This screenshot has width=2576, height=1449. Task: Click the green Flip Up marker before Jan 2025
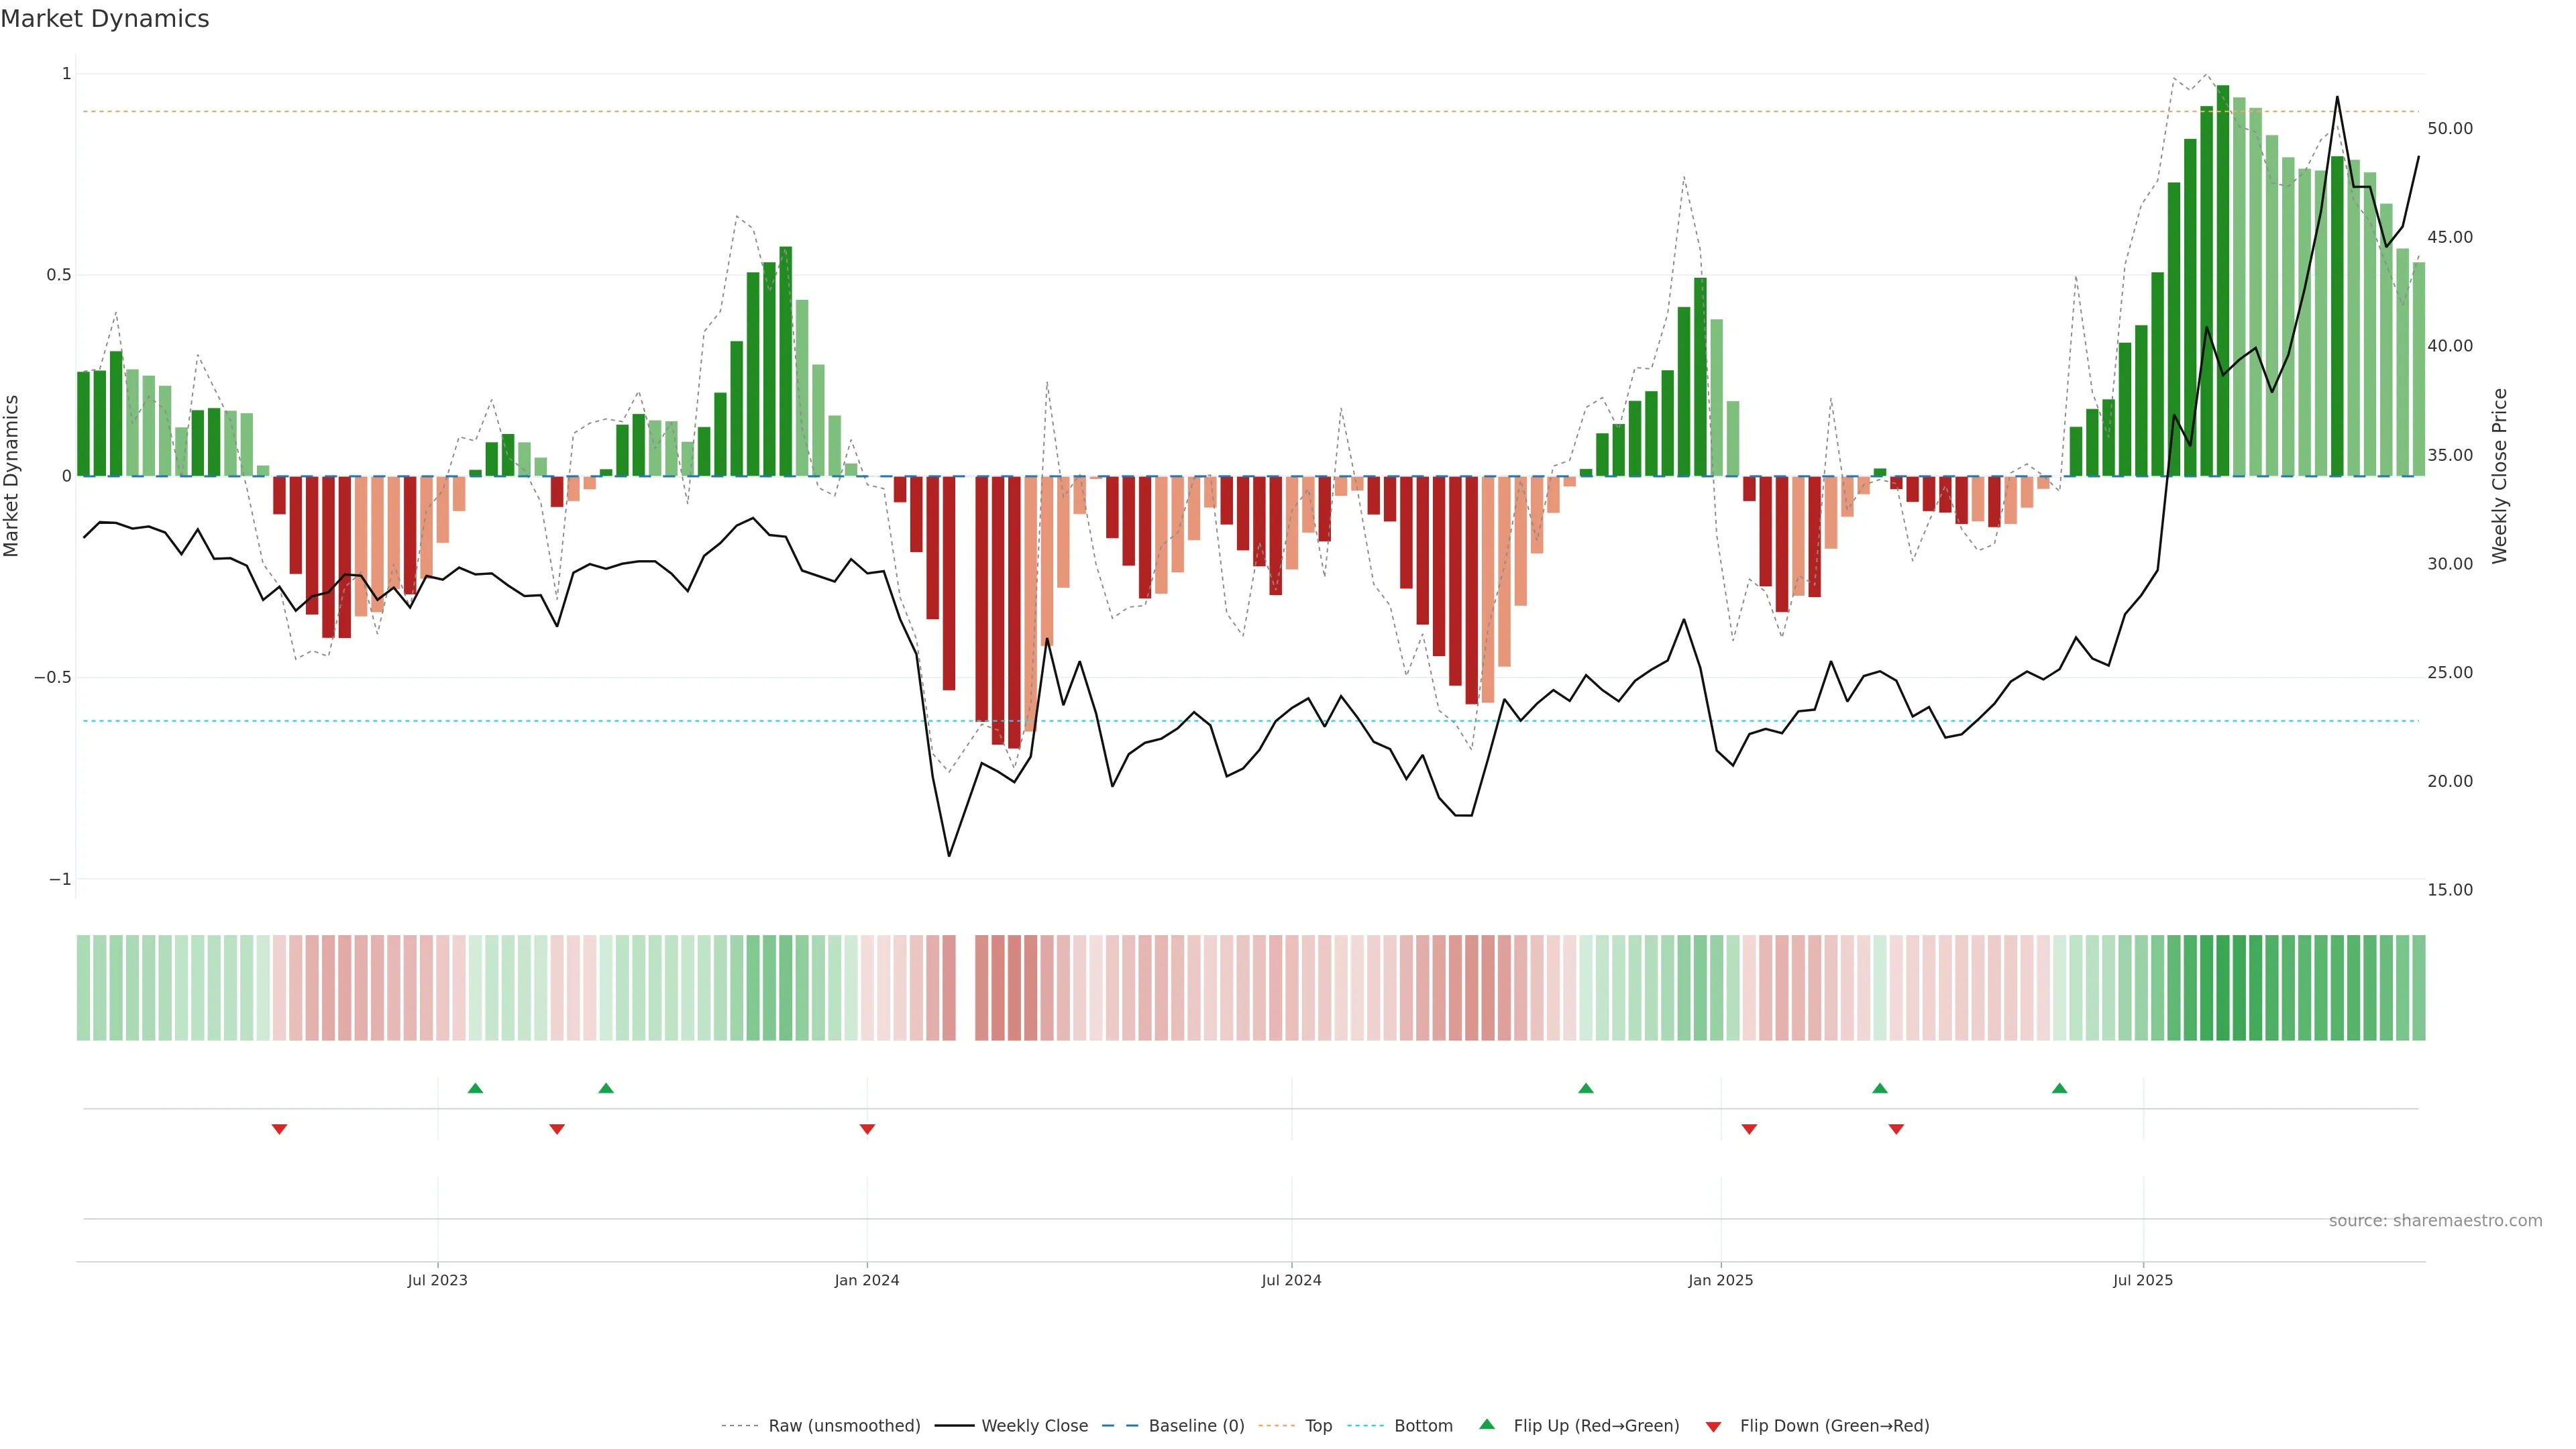pos(1586,1088)
